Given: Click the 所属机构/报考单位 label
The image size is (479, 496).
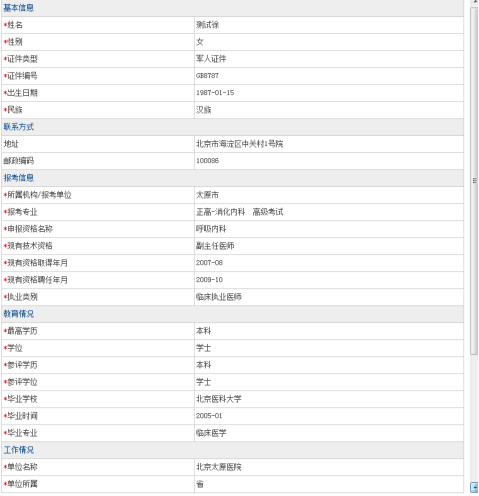Looking at the screenshot, I should 39,195.
